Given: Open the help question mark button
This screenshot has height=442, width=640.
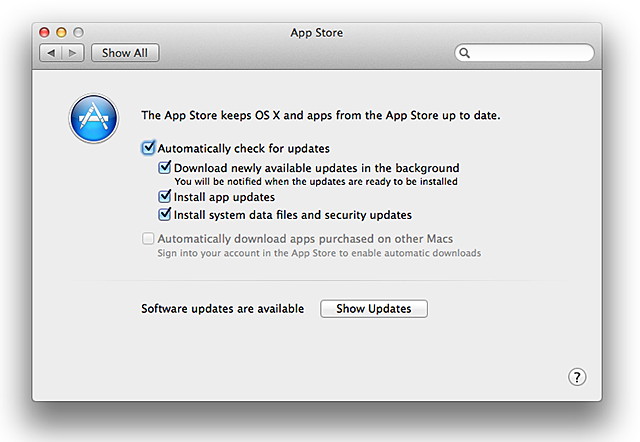Looking at the screenshot, I should point(577,377).
